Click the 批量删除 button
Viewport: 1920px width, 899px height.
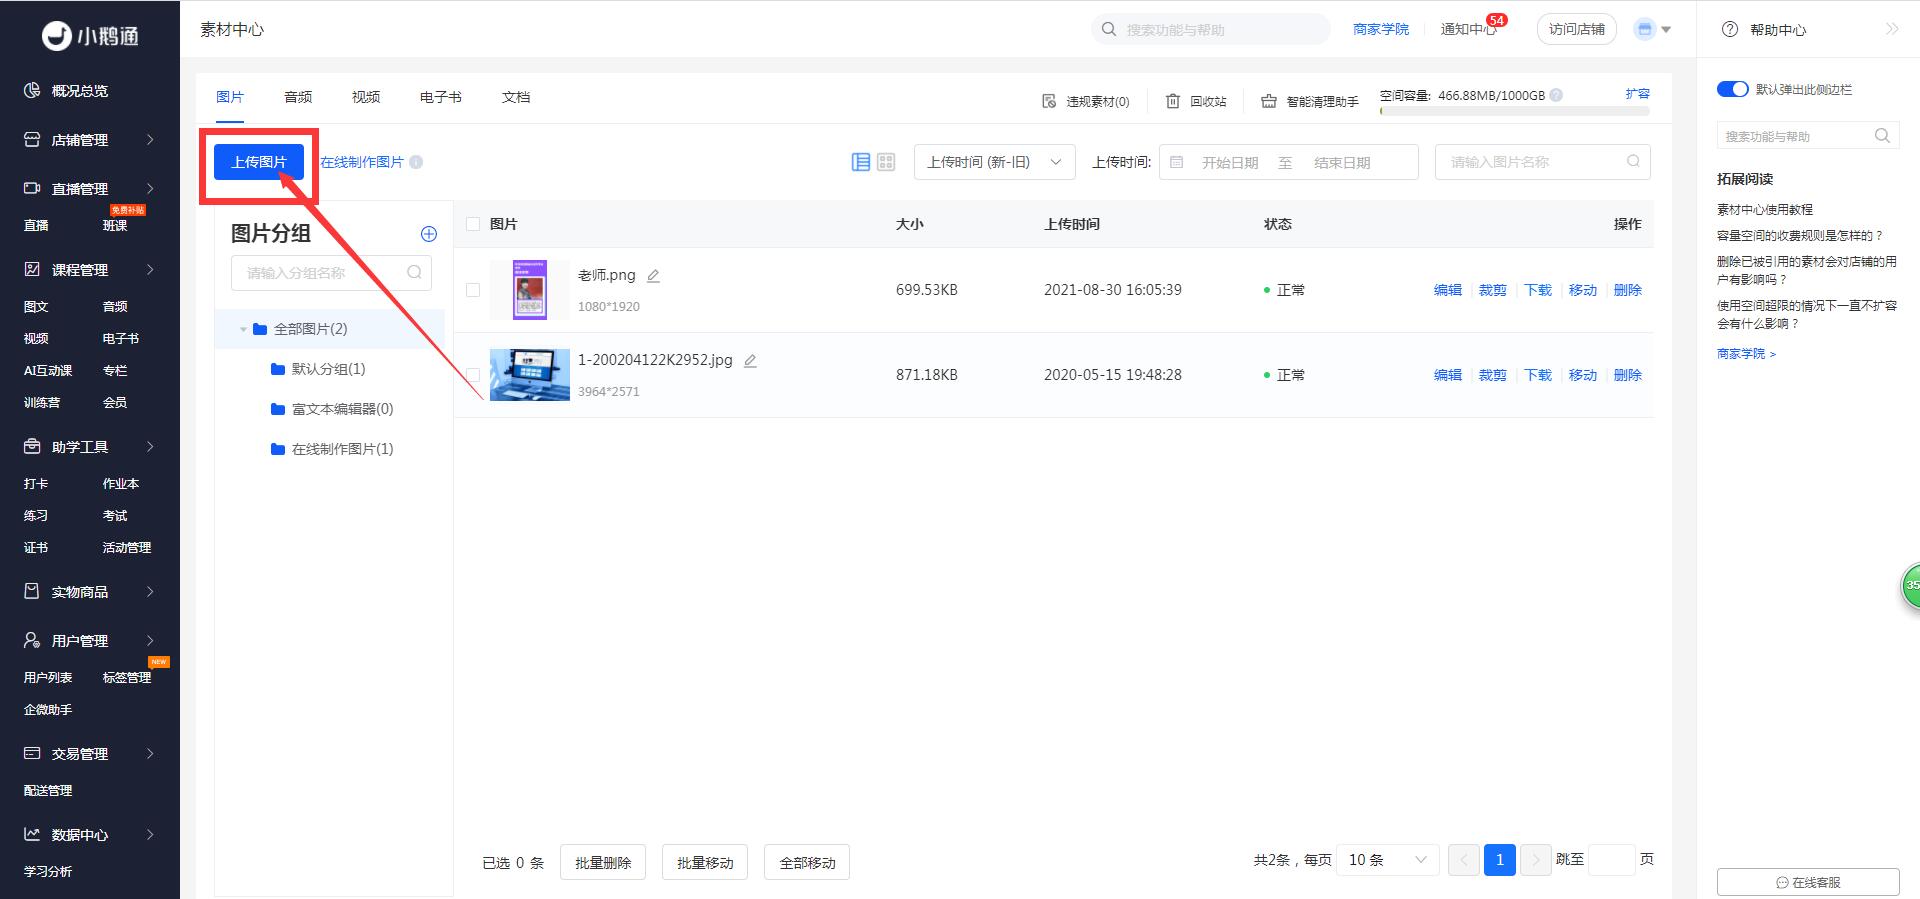pyautogui.click(x=603, y=862)
